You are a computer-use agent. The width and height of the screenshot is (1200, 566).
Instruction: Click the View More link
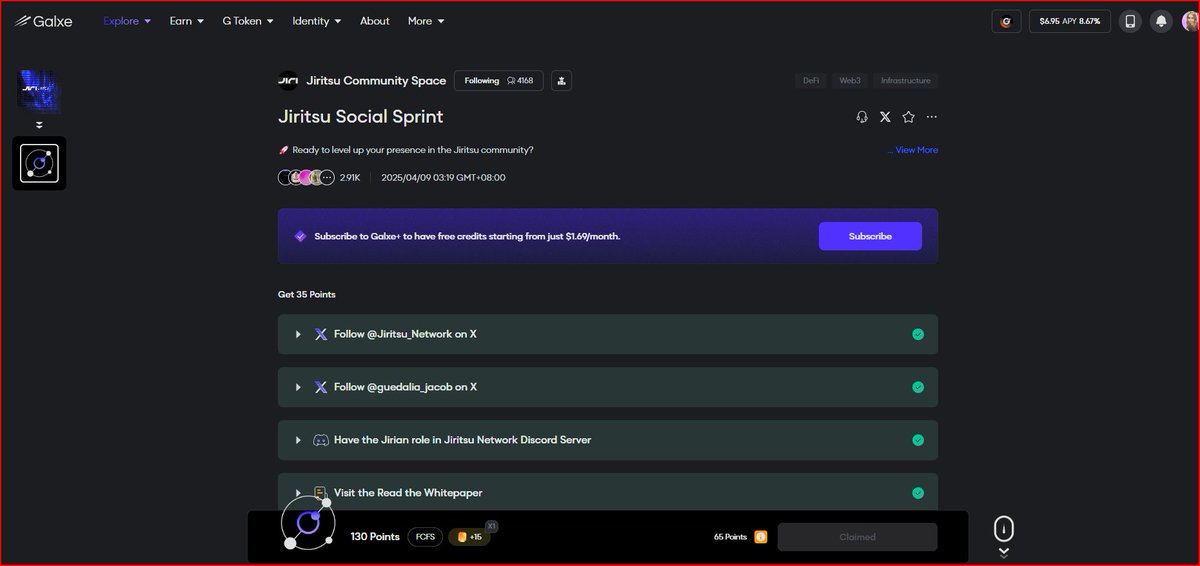pyautogui.click(x=917, y=150)
